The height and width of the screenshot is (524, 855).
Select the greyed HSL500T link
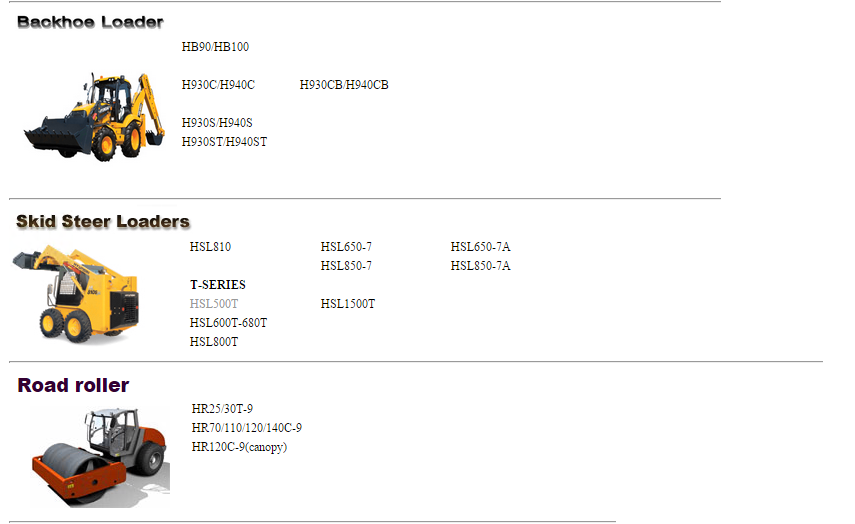(214, 304)
